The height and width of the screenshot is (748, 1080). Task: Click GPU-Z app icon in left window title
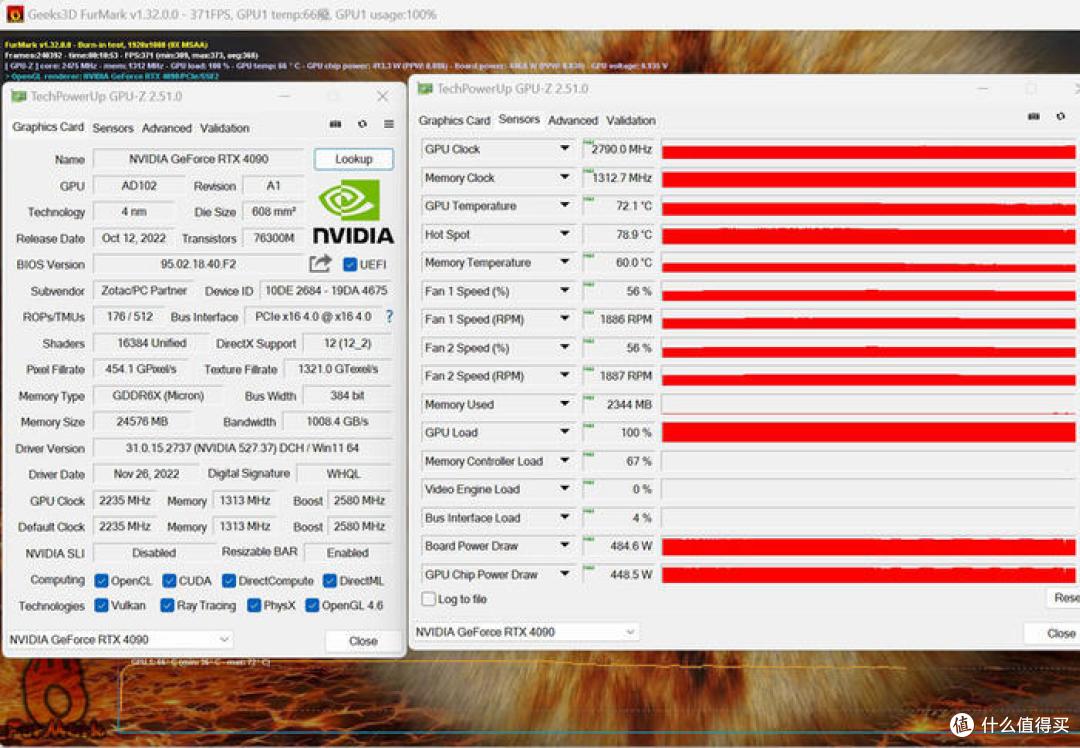tap(19, 96)
